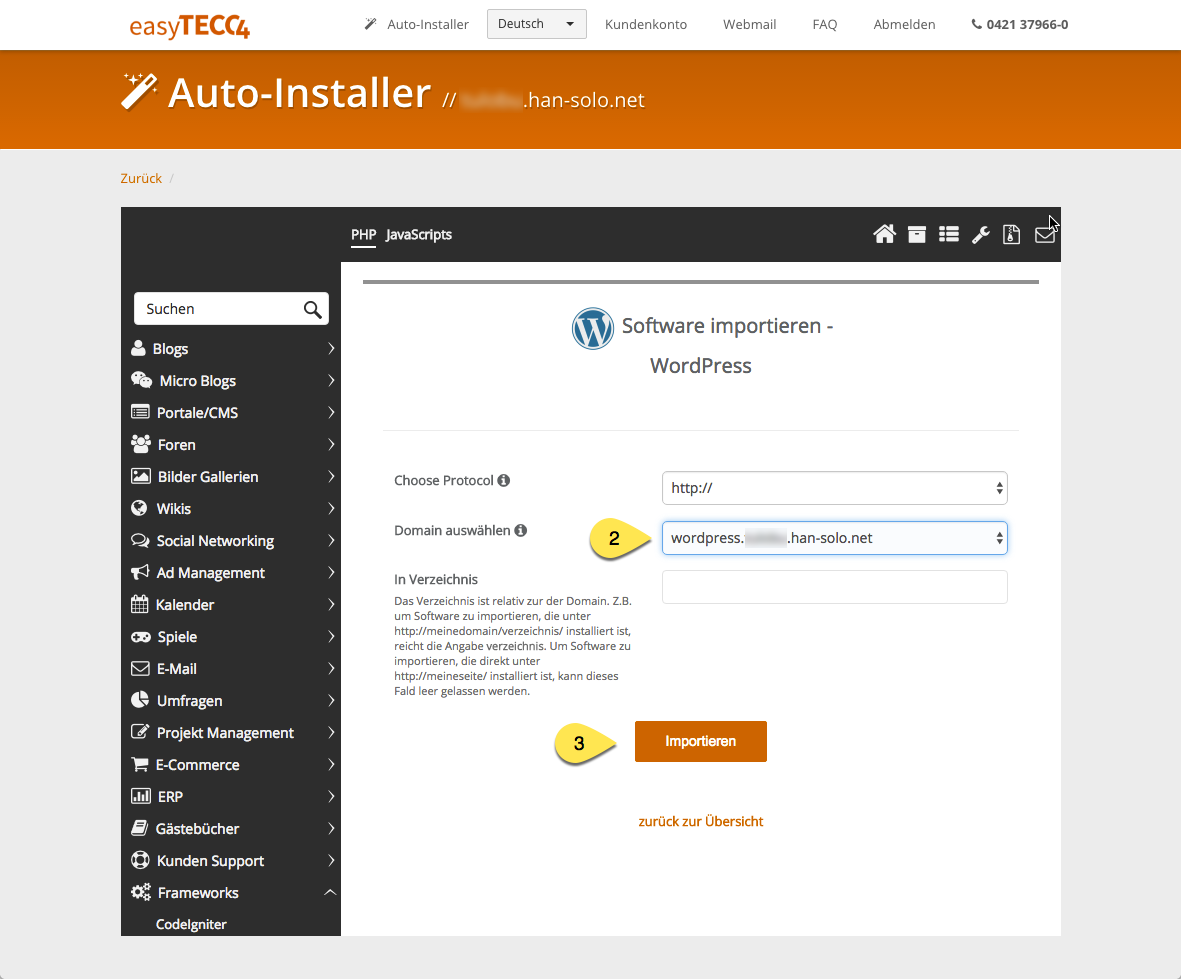Open the zip file icon in toolbar
The image size is (1181, 979).
click(1012, 234)
